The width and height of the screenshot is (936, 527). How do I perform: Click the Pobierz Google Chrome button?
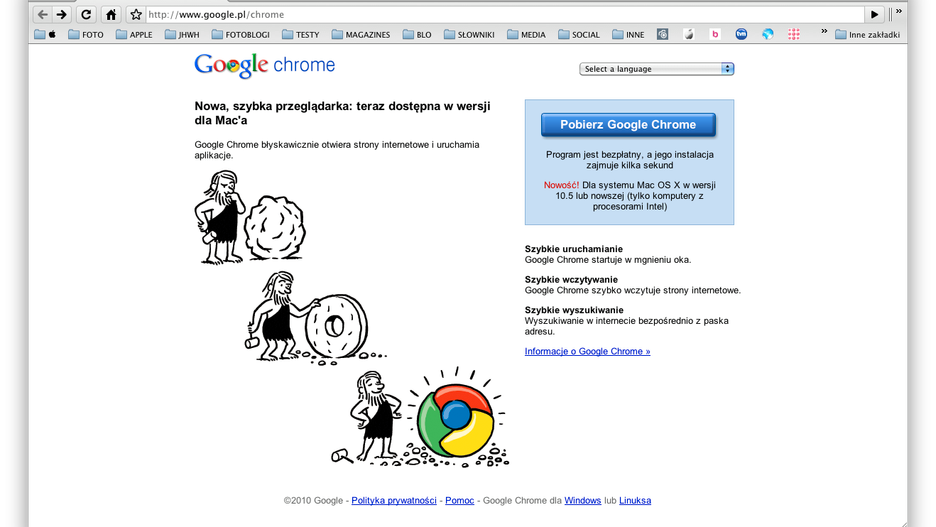tap(628, 125)
